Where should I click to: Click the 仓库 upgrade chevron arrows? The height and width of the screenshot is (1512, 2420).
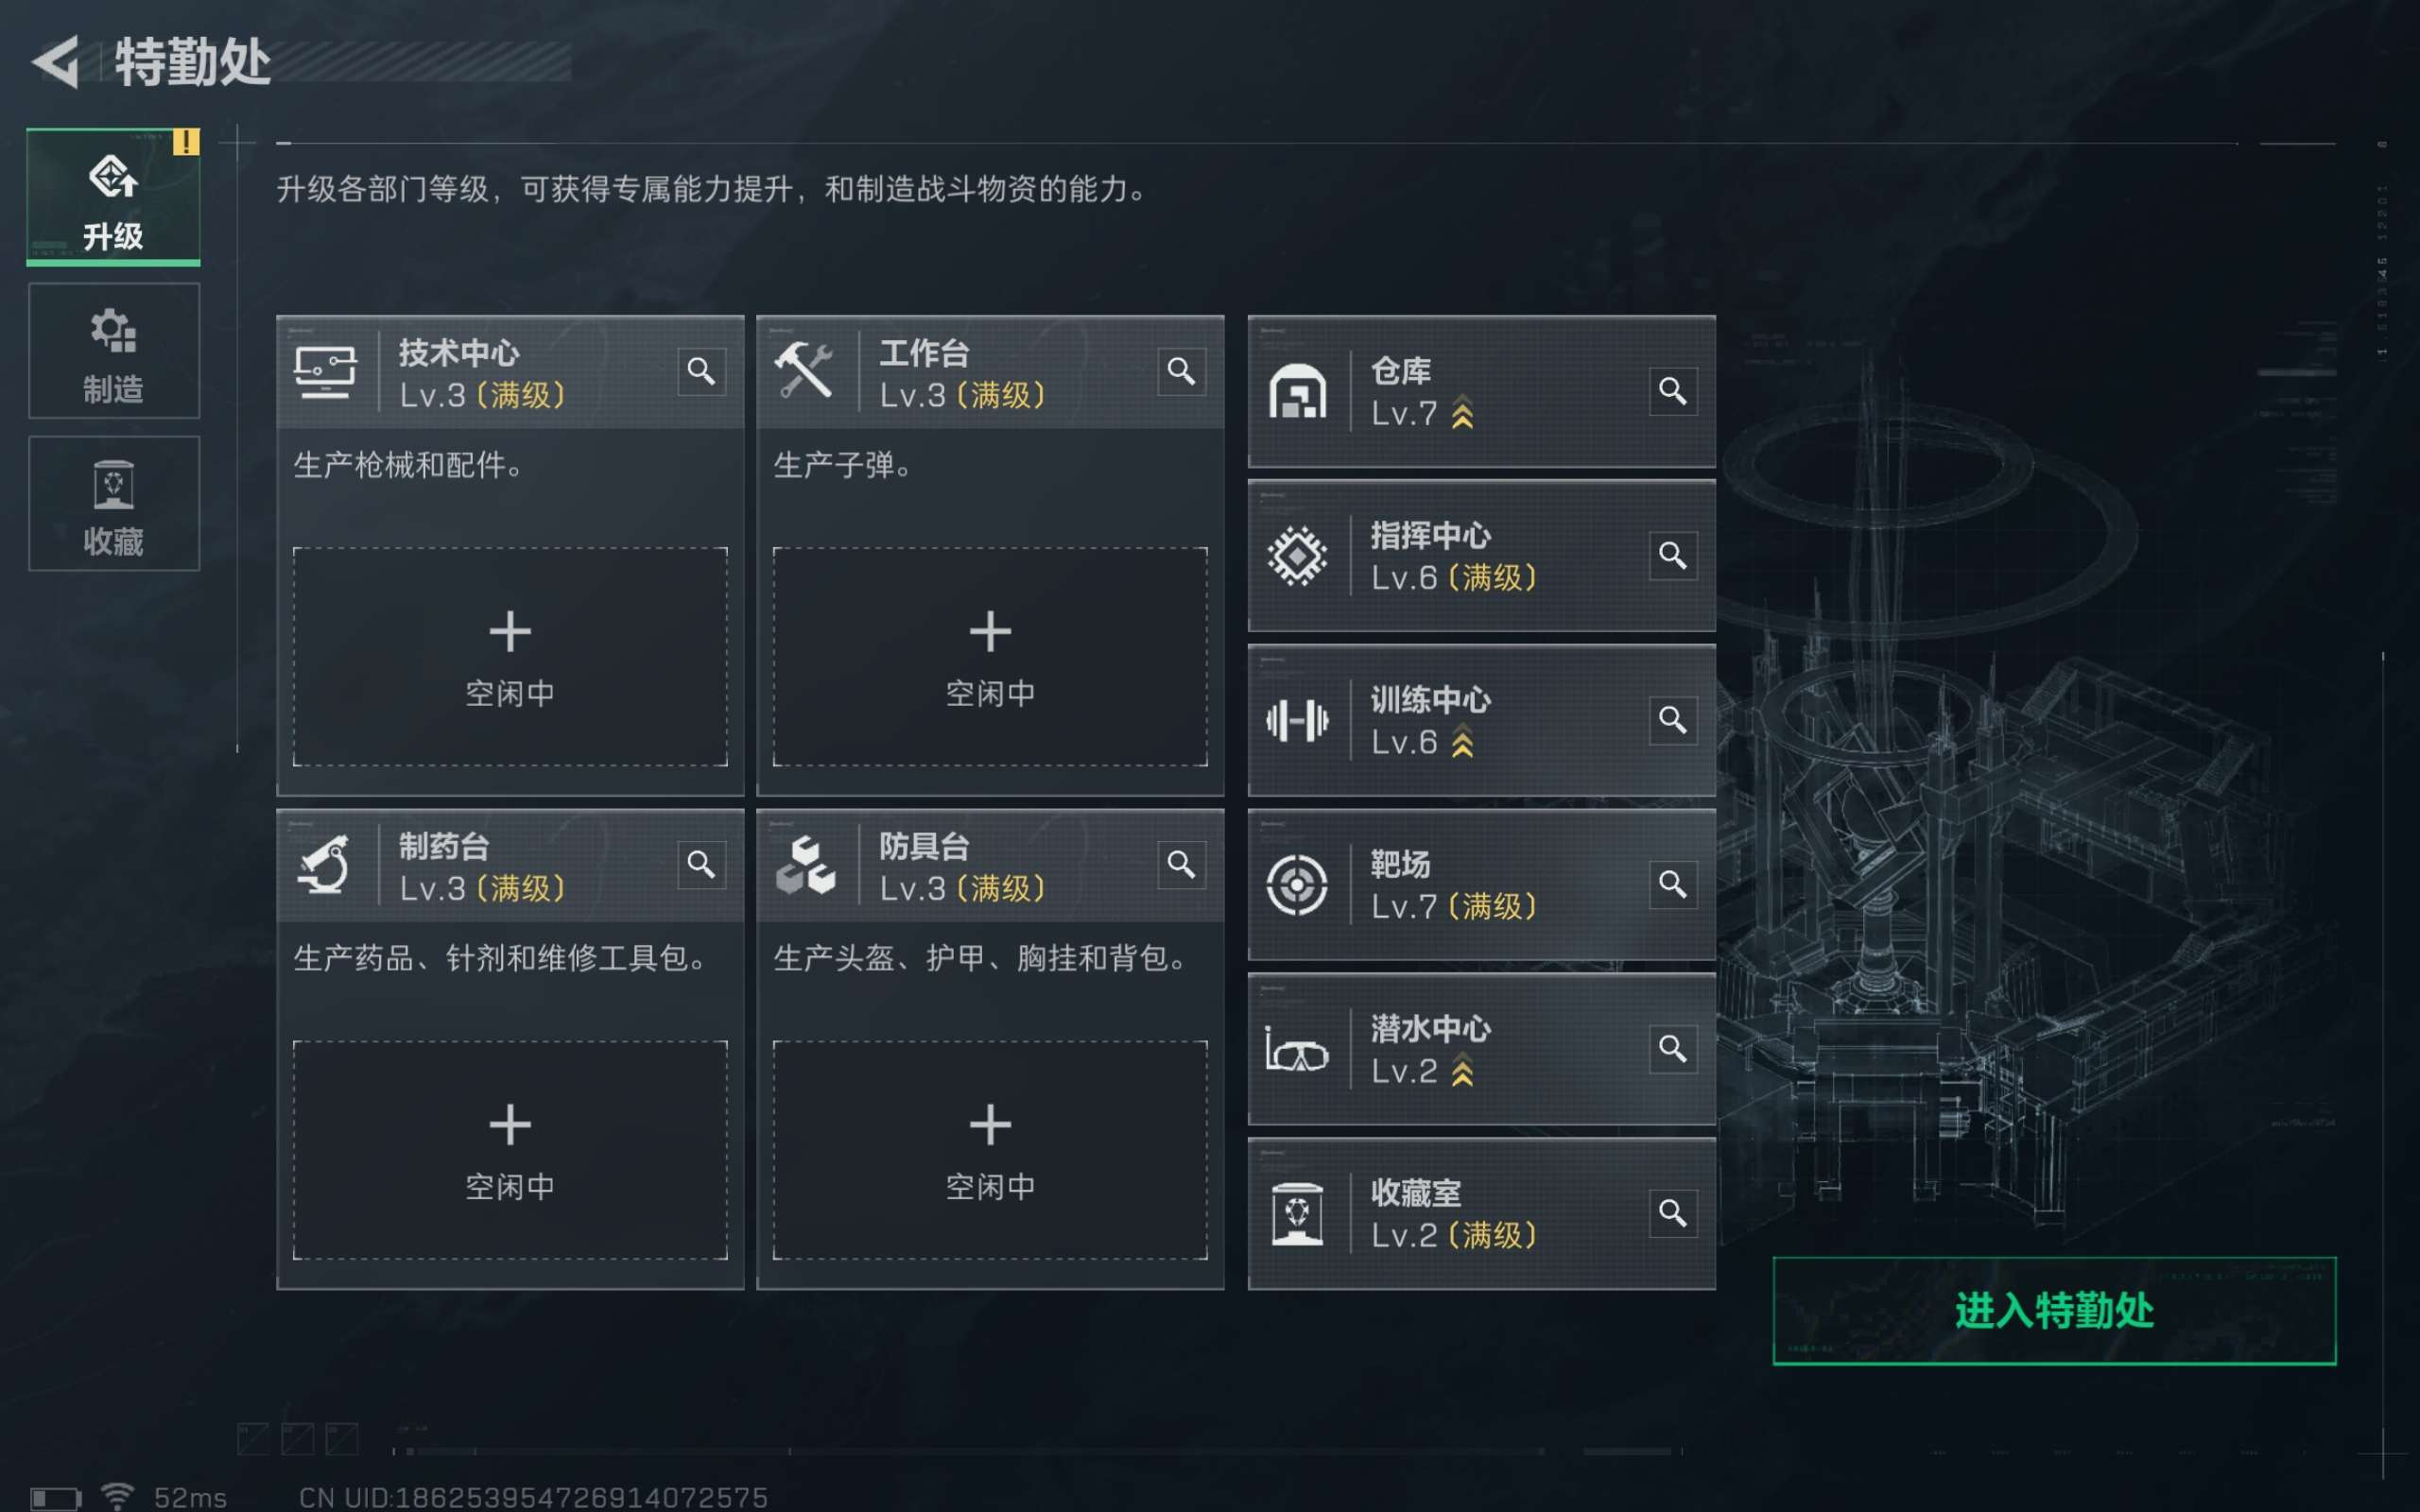(1462, 413)
